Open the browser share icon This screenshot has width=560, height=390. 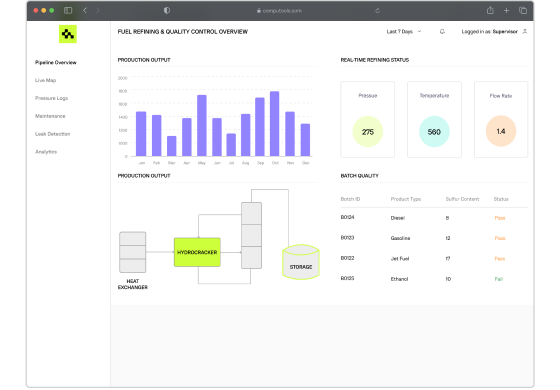click(490, 10)
